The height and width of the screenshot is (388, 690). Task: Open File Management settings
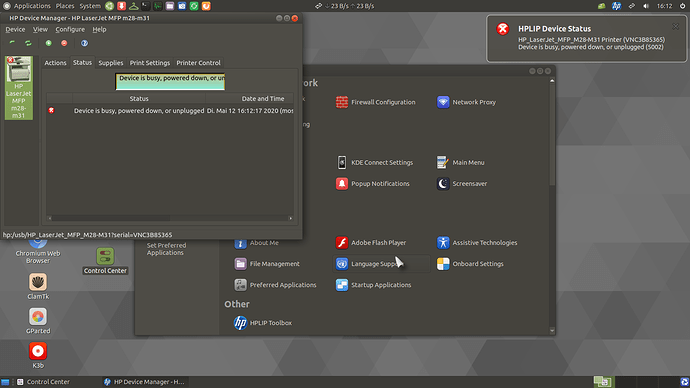pos(267,264)
